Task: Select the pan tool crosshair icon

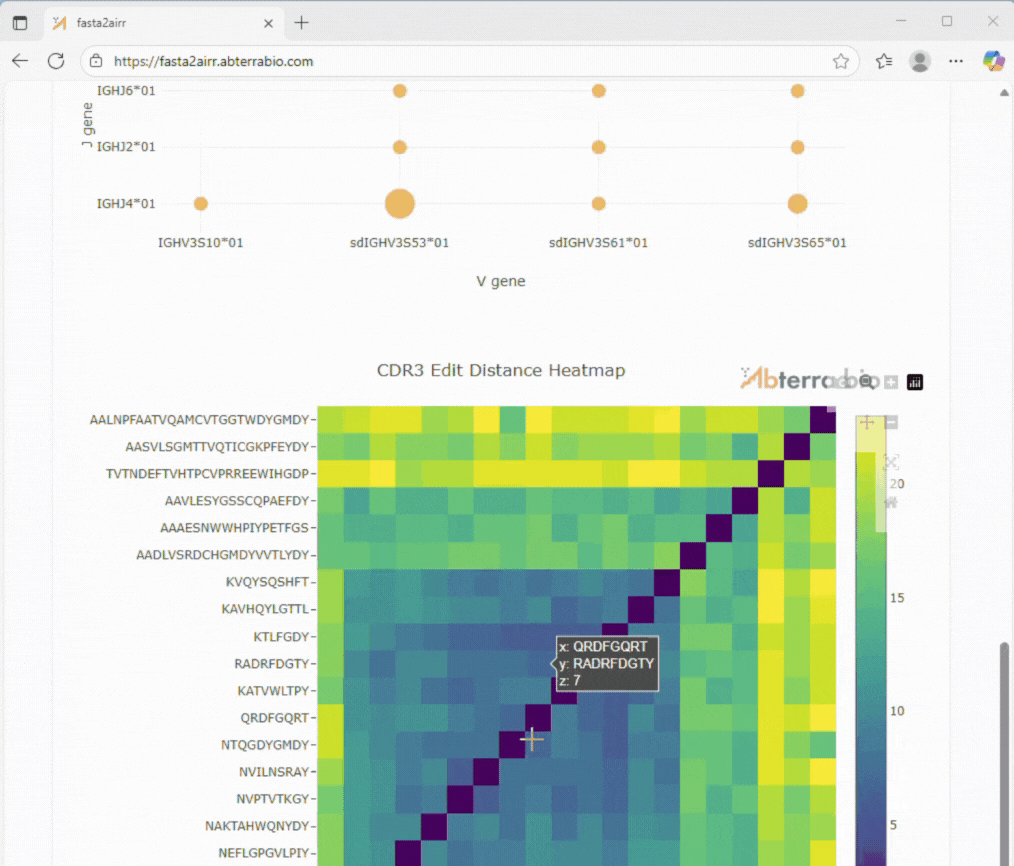Action: pyautogui.click(x=866, y=422)
